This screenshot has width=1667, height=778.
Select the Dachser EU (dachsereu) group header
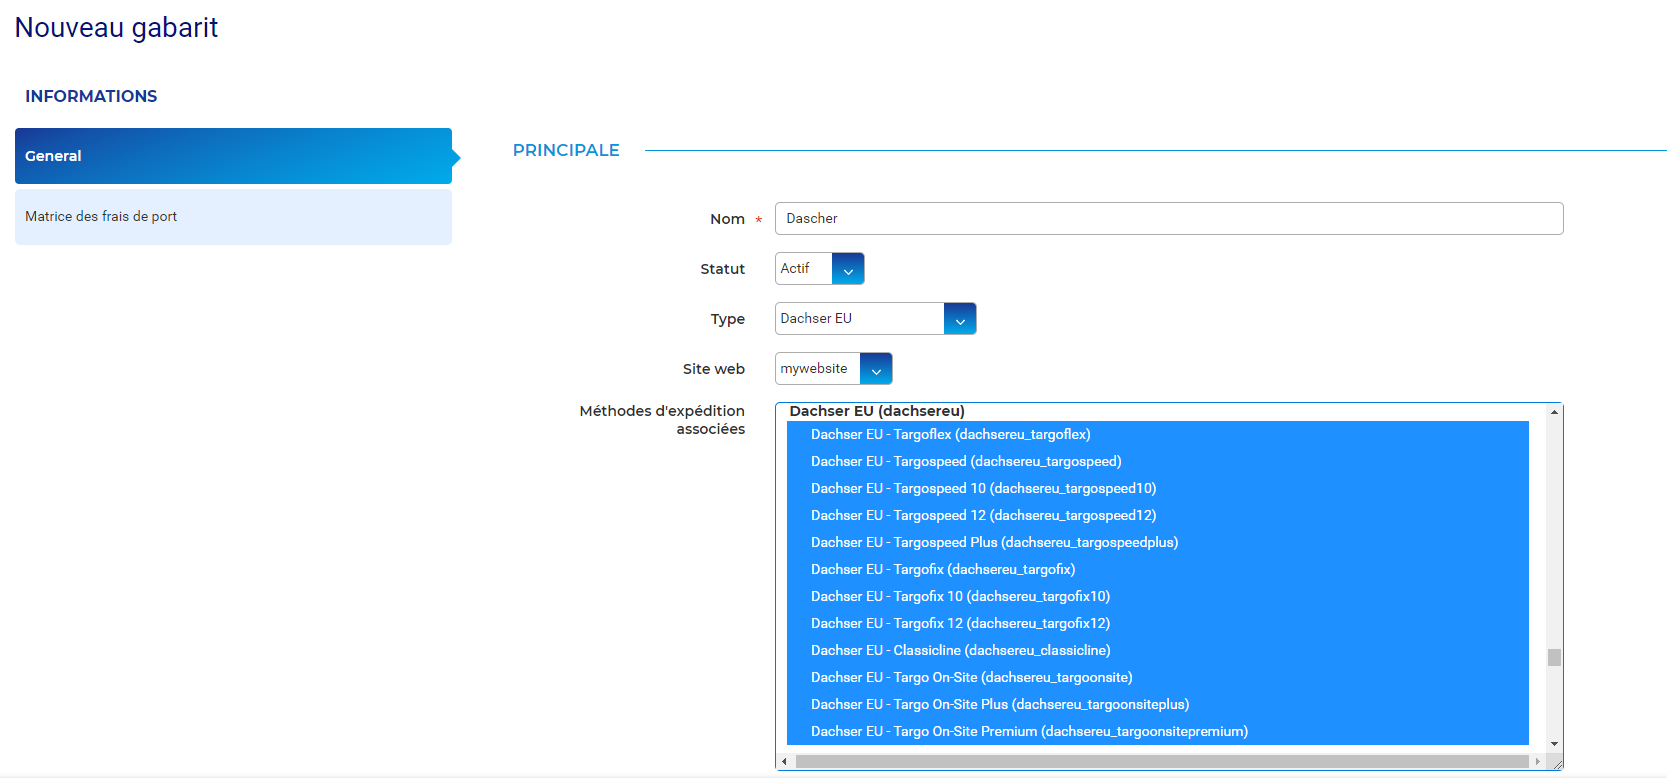click(x=877, y=411)
